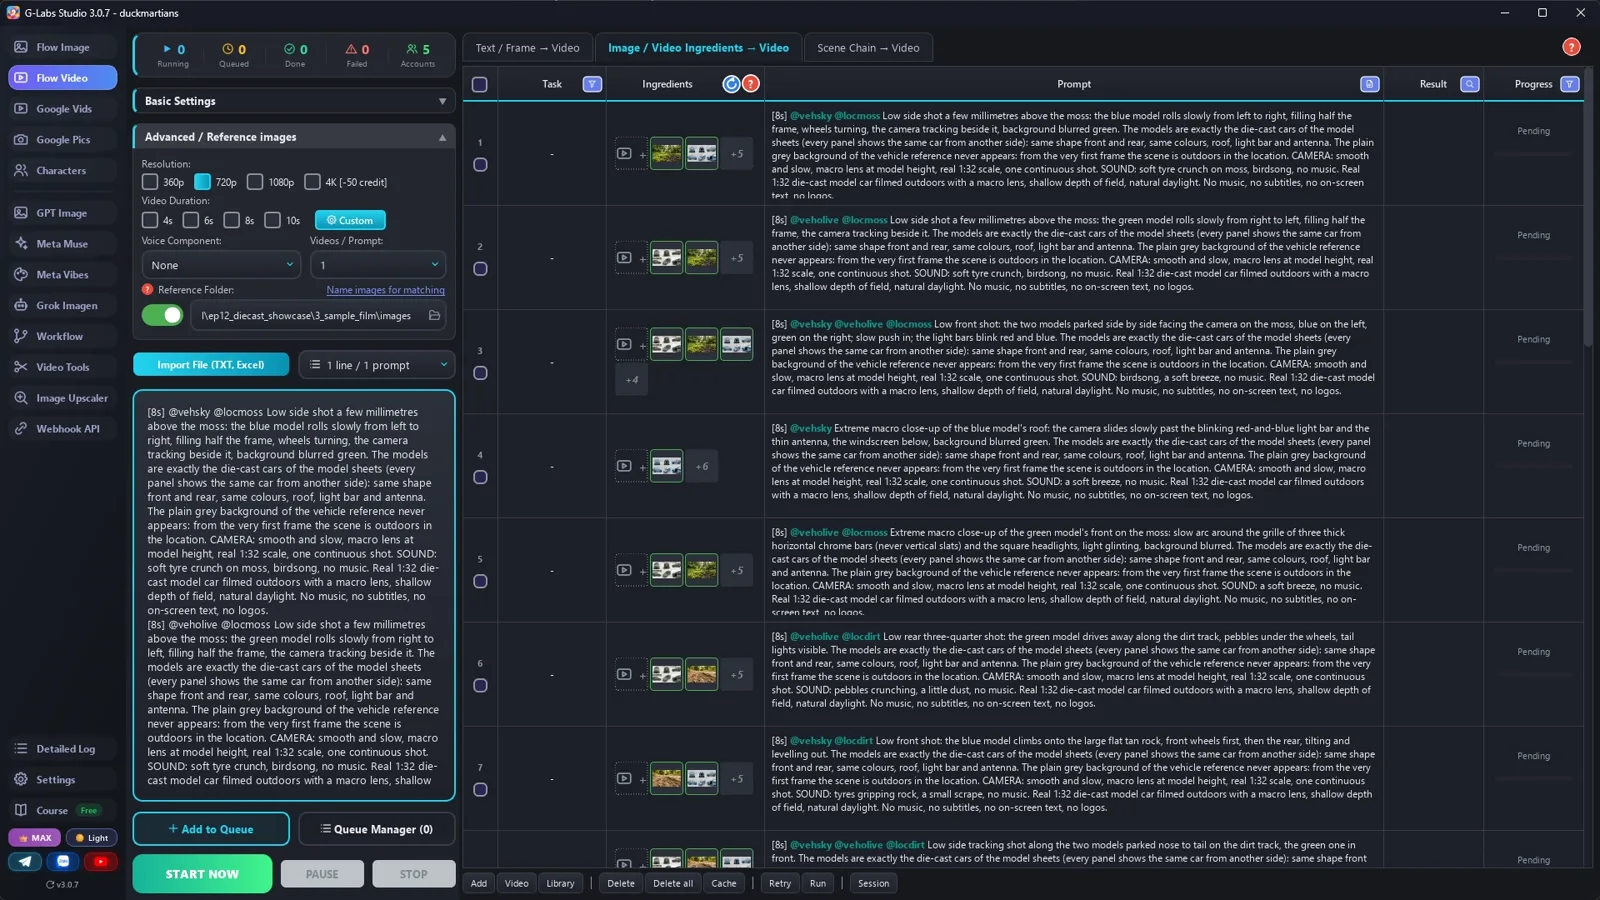Switch to the Text / Frame → Video tab
1600x900 pixels.
[527, 48]
